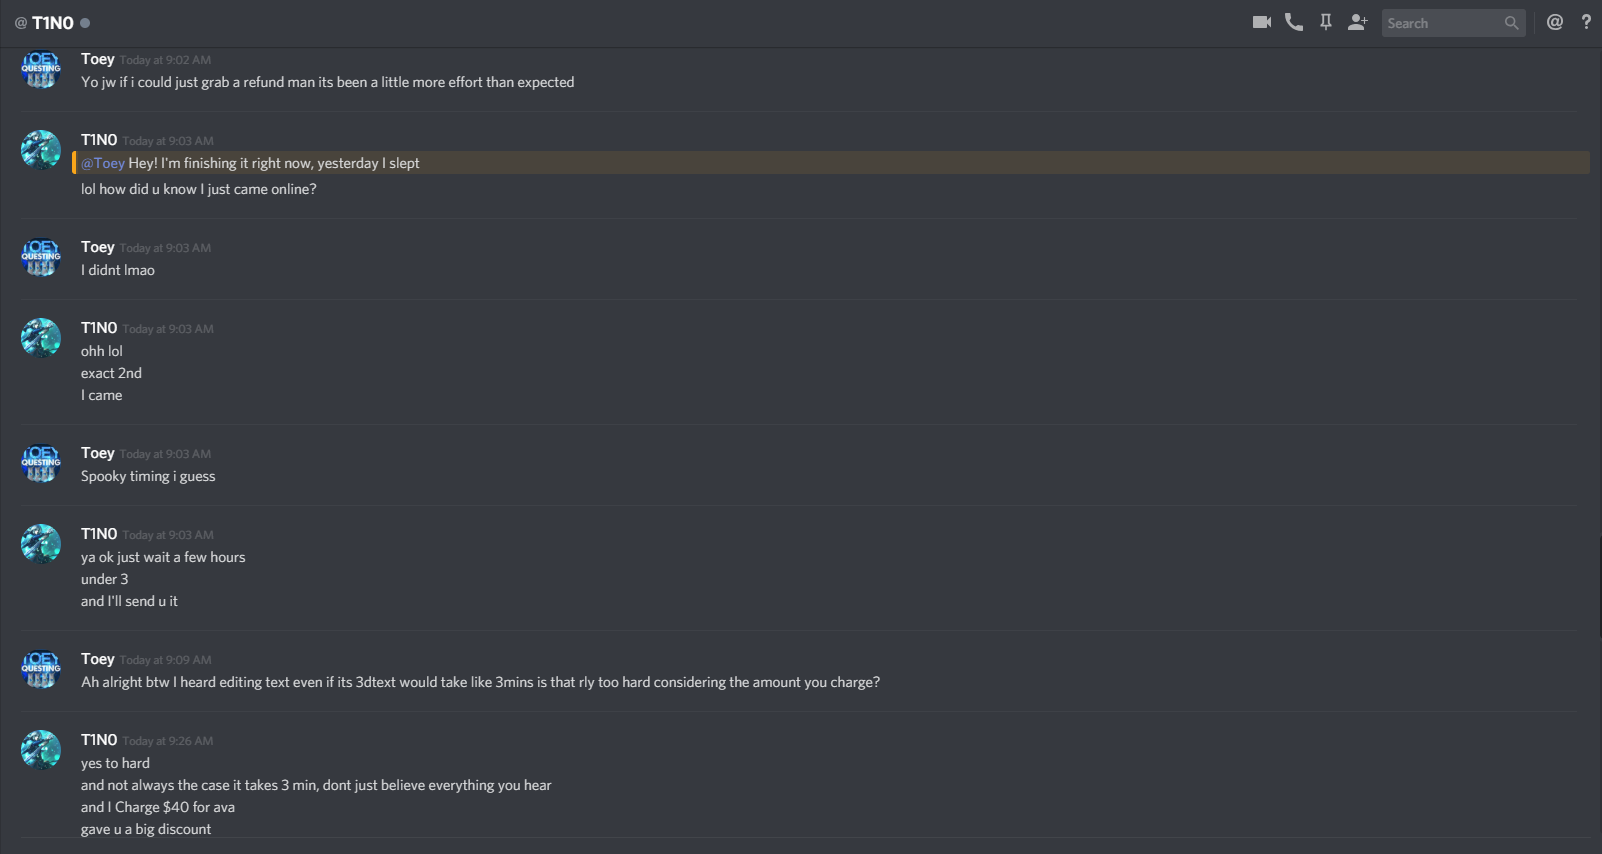Click the highlighted mention message about finishing it
The height and width of the screenshot is (854, 1602).
(831, 163)
